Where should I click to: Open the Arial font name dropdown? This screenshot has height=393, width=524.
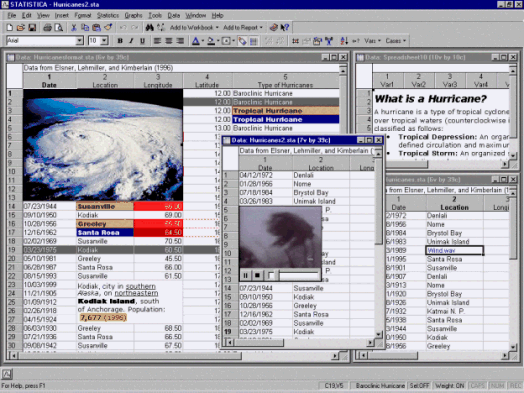(x=79, y=41)
